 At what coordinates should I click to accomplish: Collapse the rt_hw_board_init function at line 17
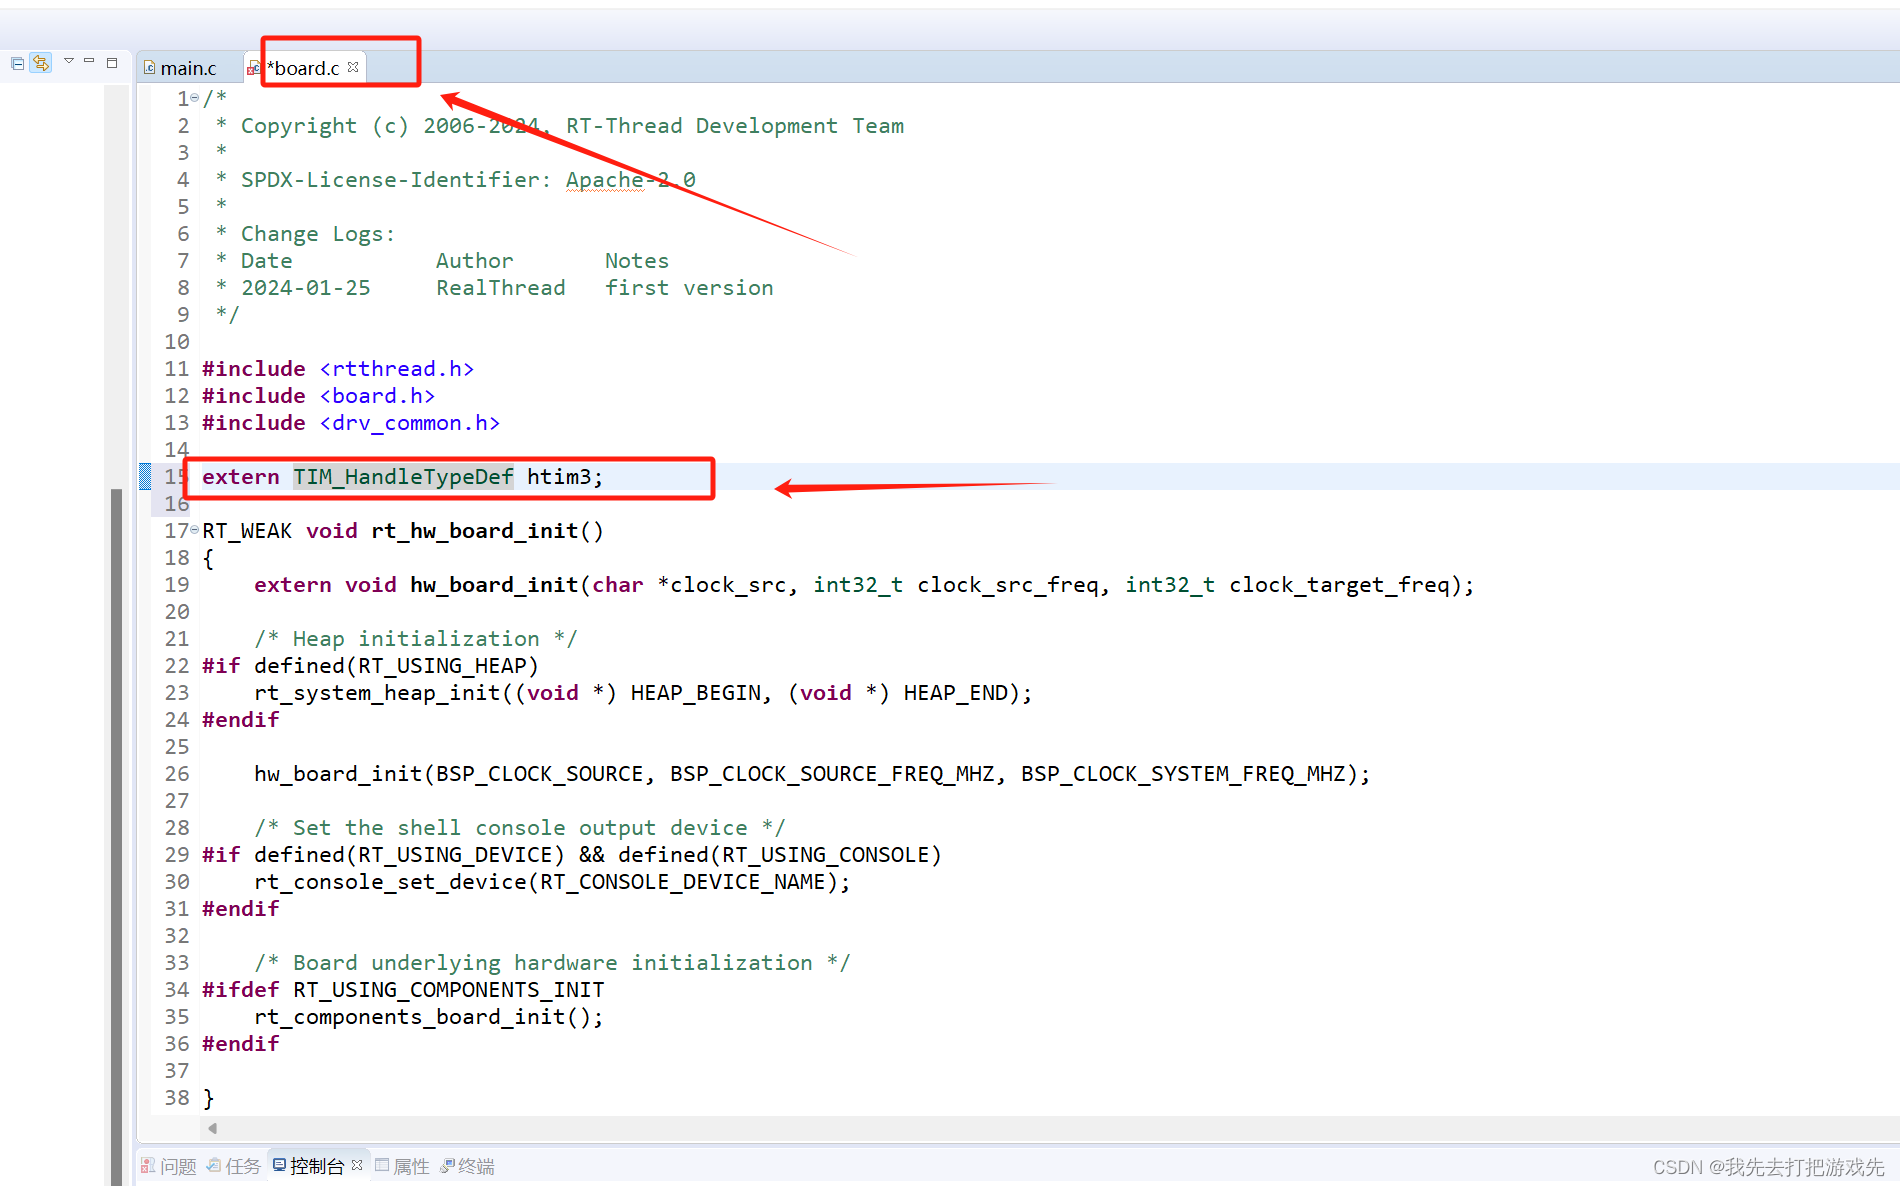click(x=193, y=530)
